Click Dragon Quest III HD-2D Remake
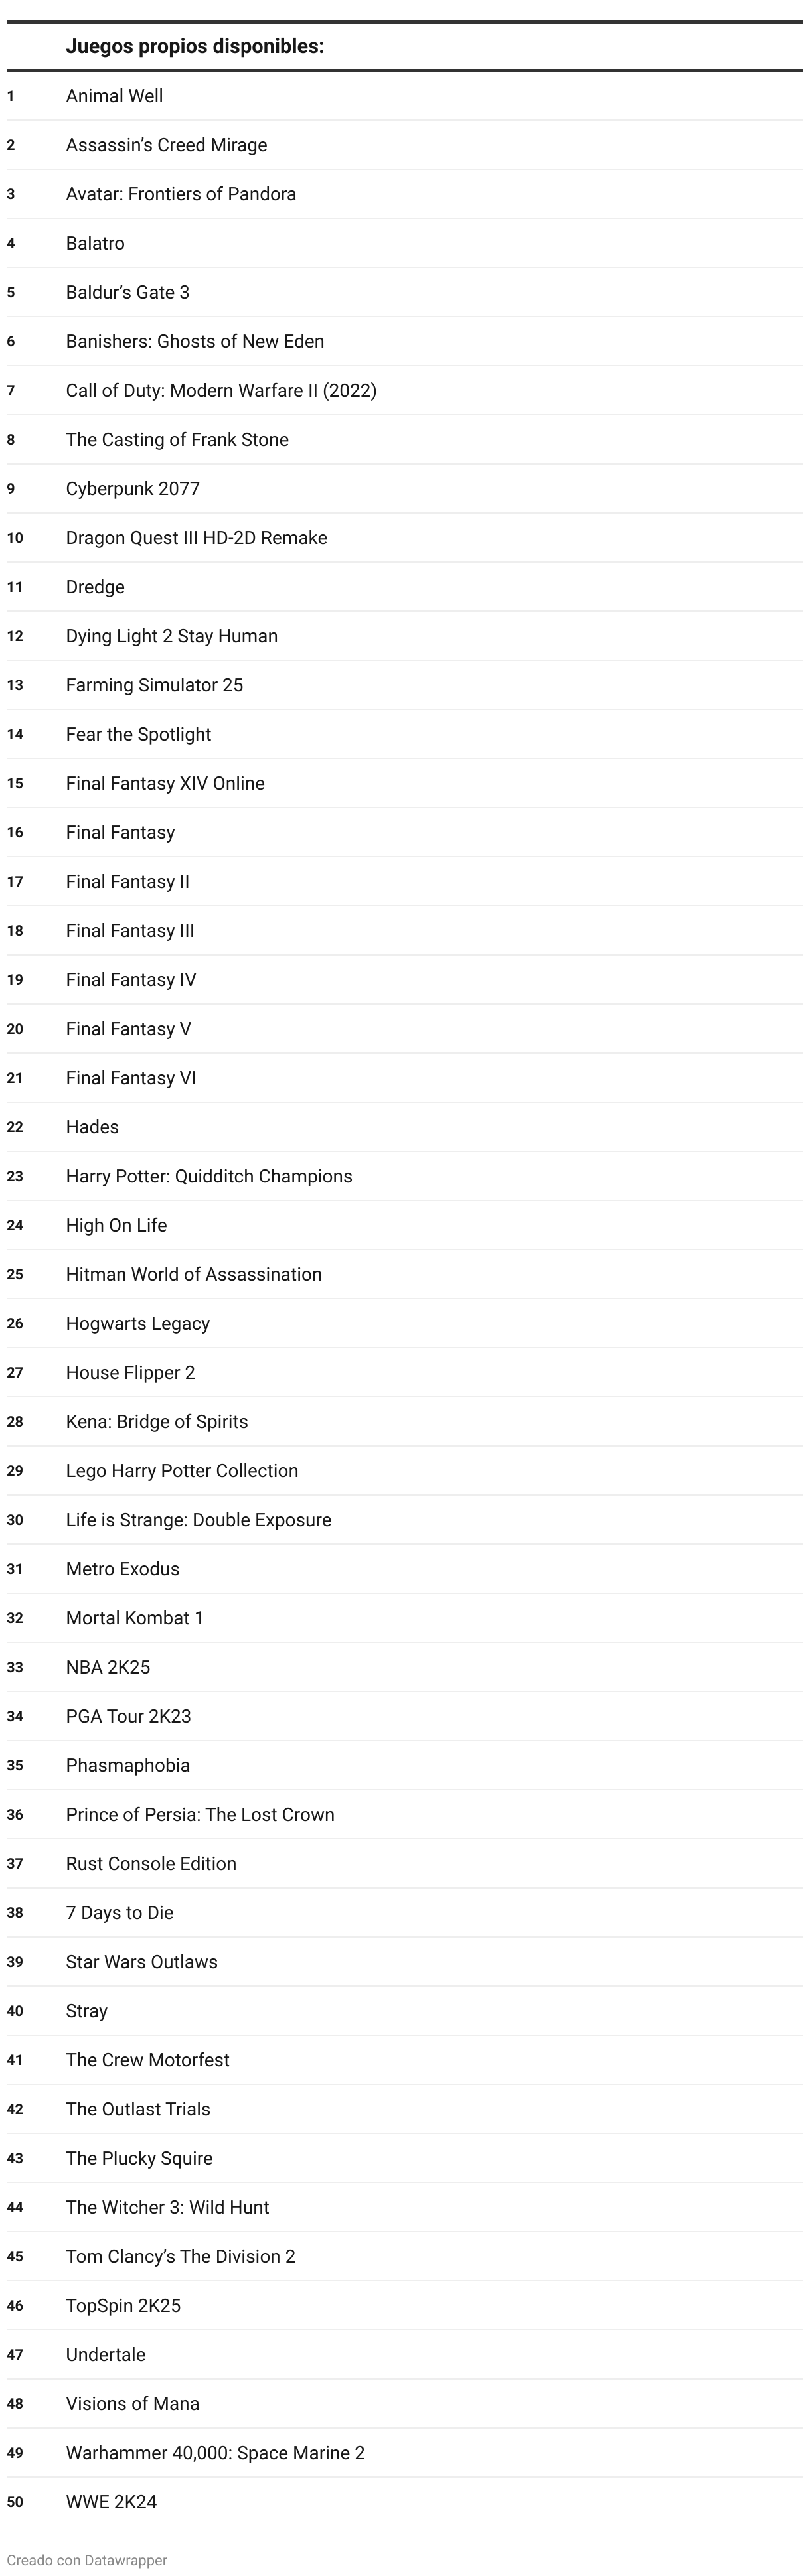The height and width of the screenshot is (2576, 810). pos(197,538)
